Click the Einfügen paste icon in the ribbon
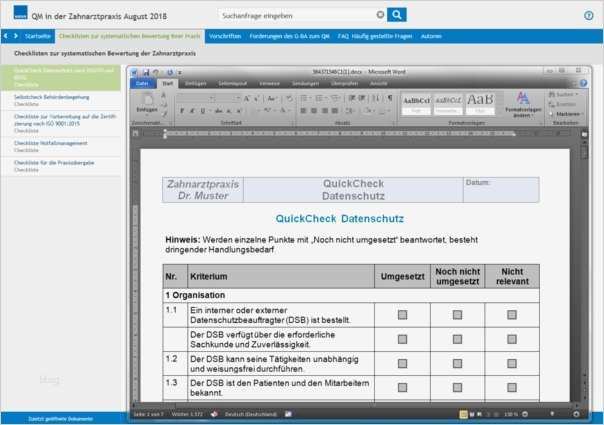Screen dimensions: 604x425 (147, 100)
